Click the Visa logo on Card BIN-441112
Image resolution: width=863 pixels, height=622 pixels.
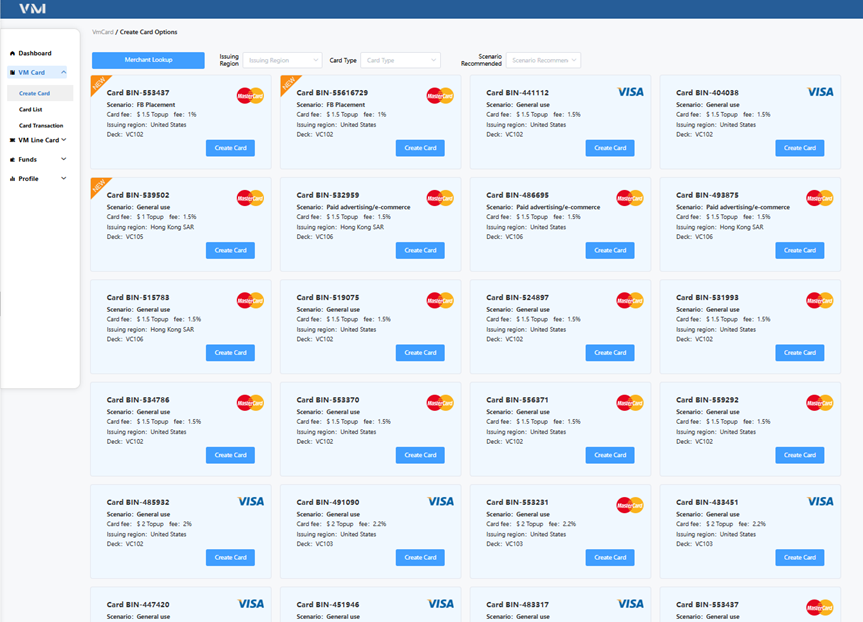click(x=630, y=92)
